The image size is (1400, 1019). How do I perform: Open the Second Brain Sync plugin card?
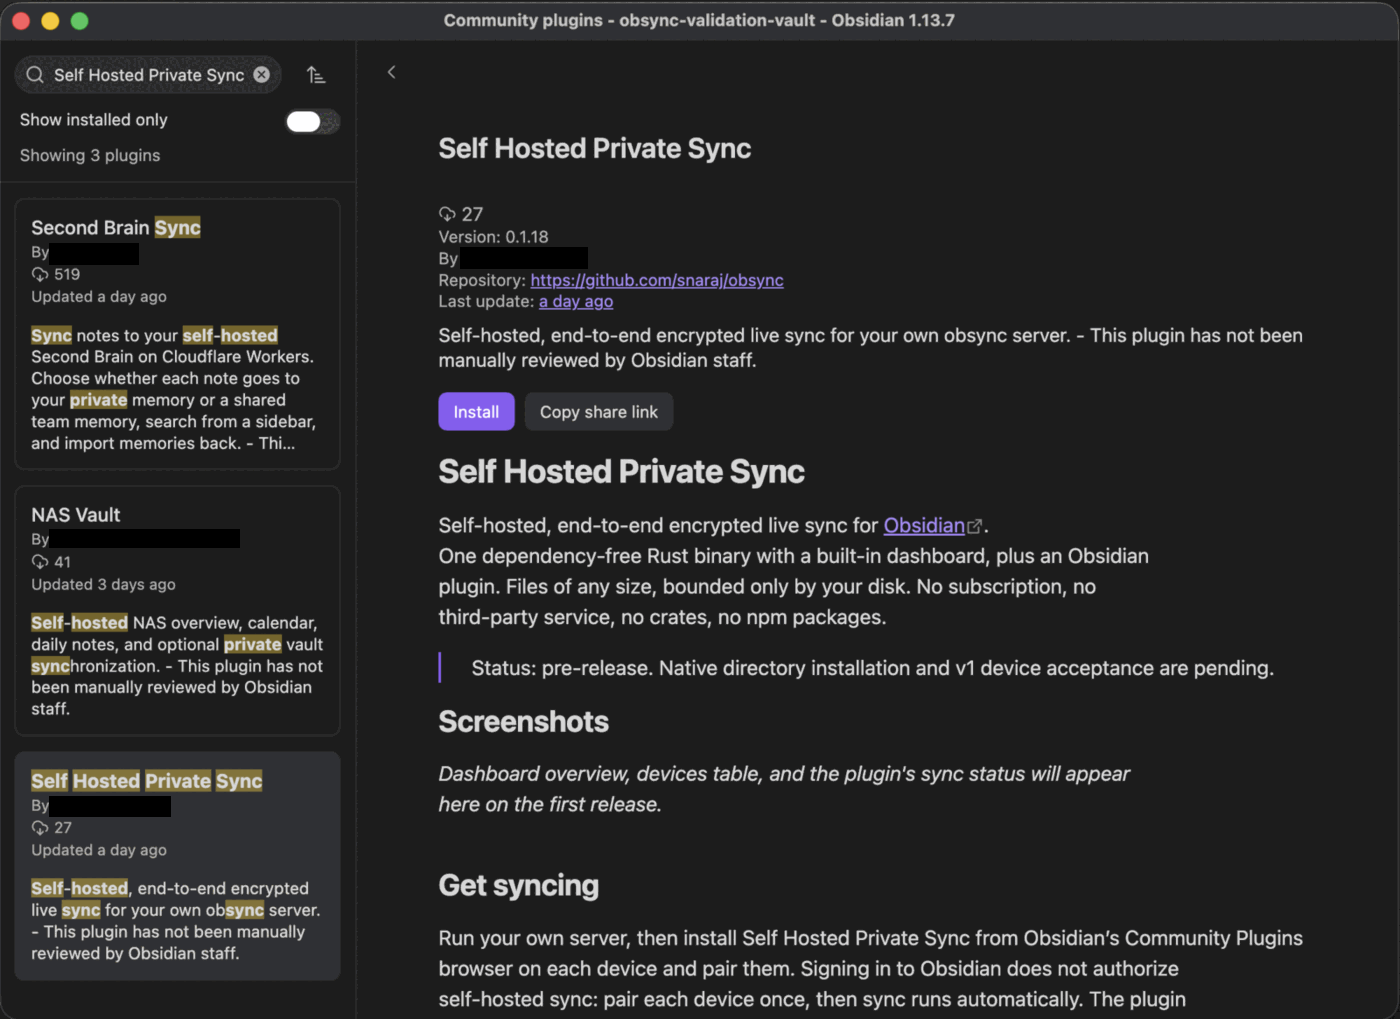click(177, 334)
